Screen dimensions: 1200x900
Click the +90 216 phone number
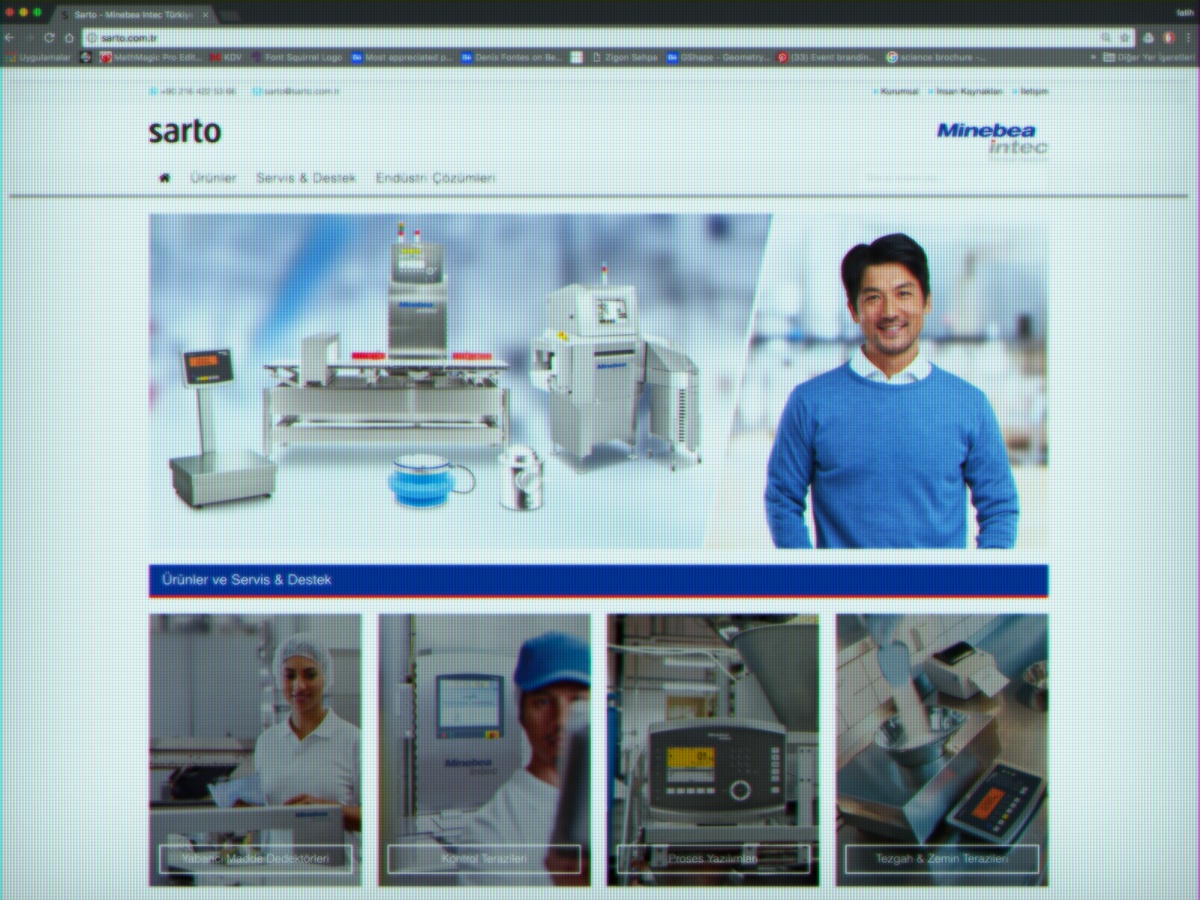point(198,91)
